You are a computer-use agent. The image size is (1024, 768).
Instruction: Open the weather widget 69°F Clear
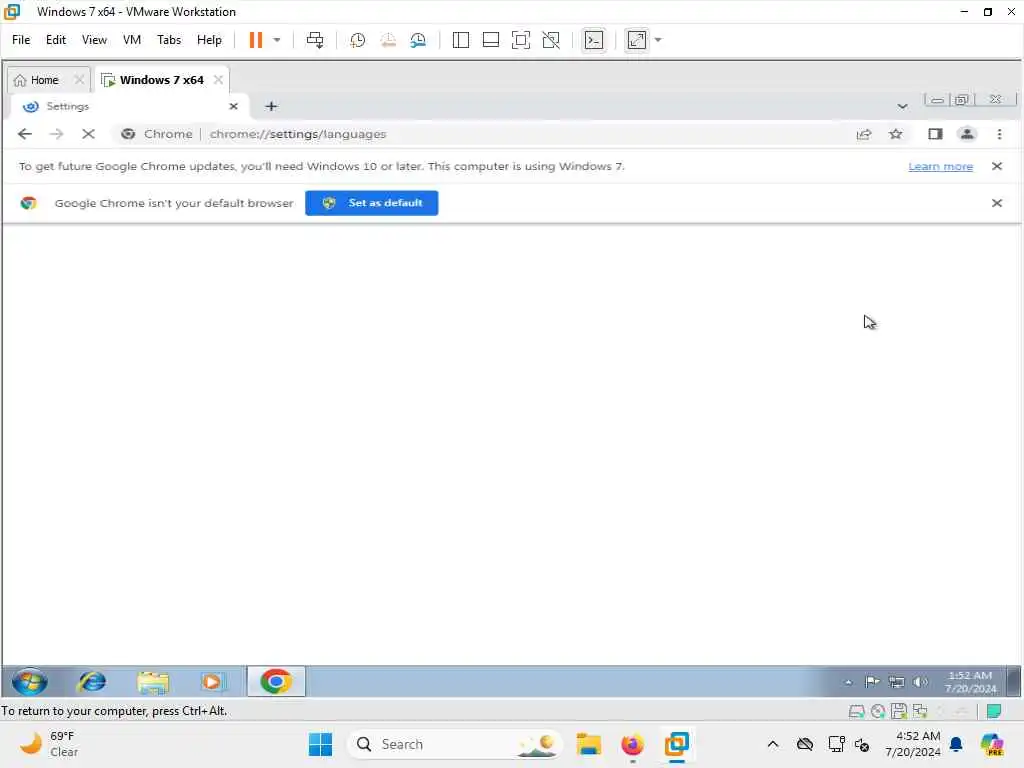tap(50, 744)
